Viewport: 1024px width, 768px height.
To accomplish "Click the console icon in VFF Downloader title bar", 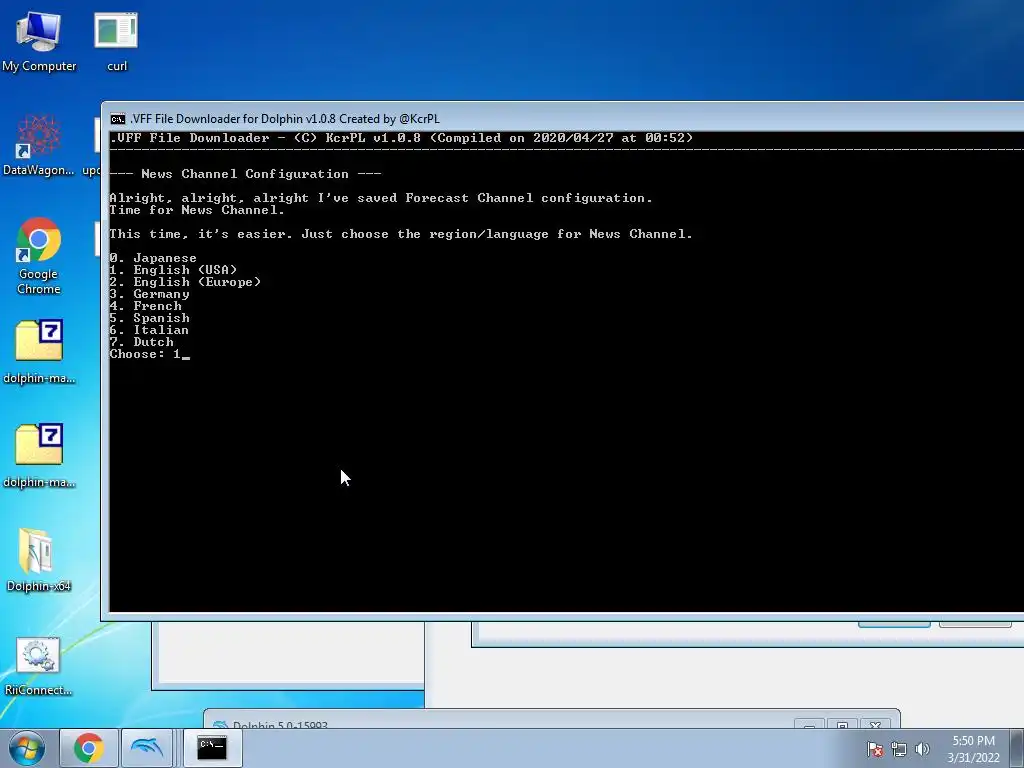I will click(x=118, y=119).
